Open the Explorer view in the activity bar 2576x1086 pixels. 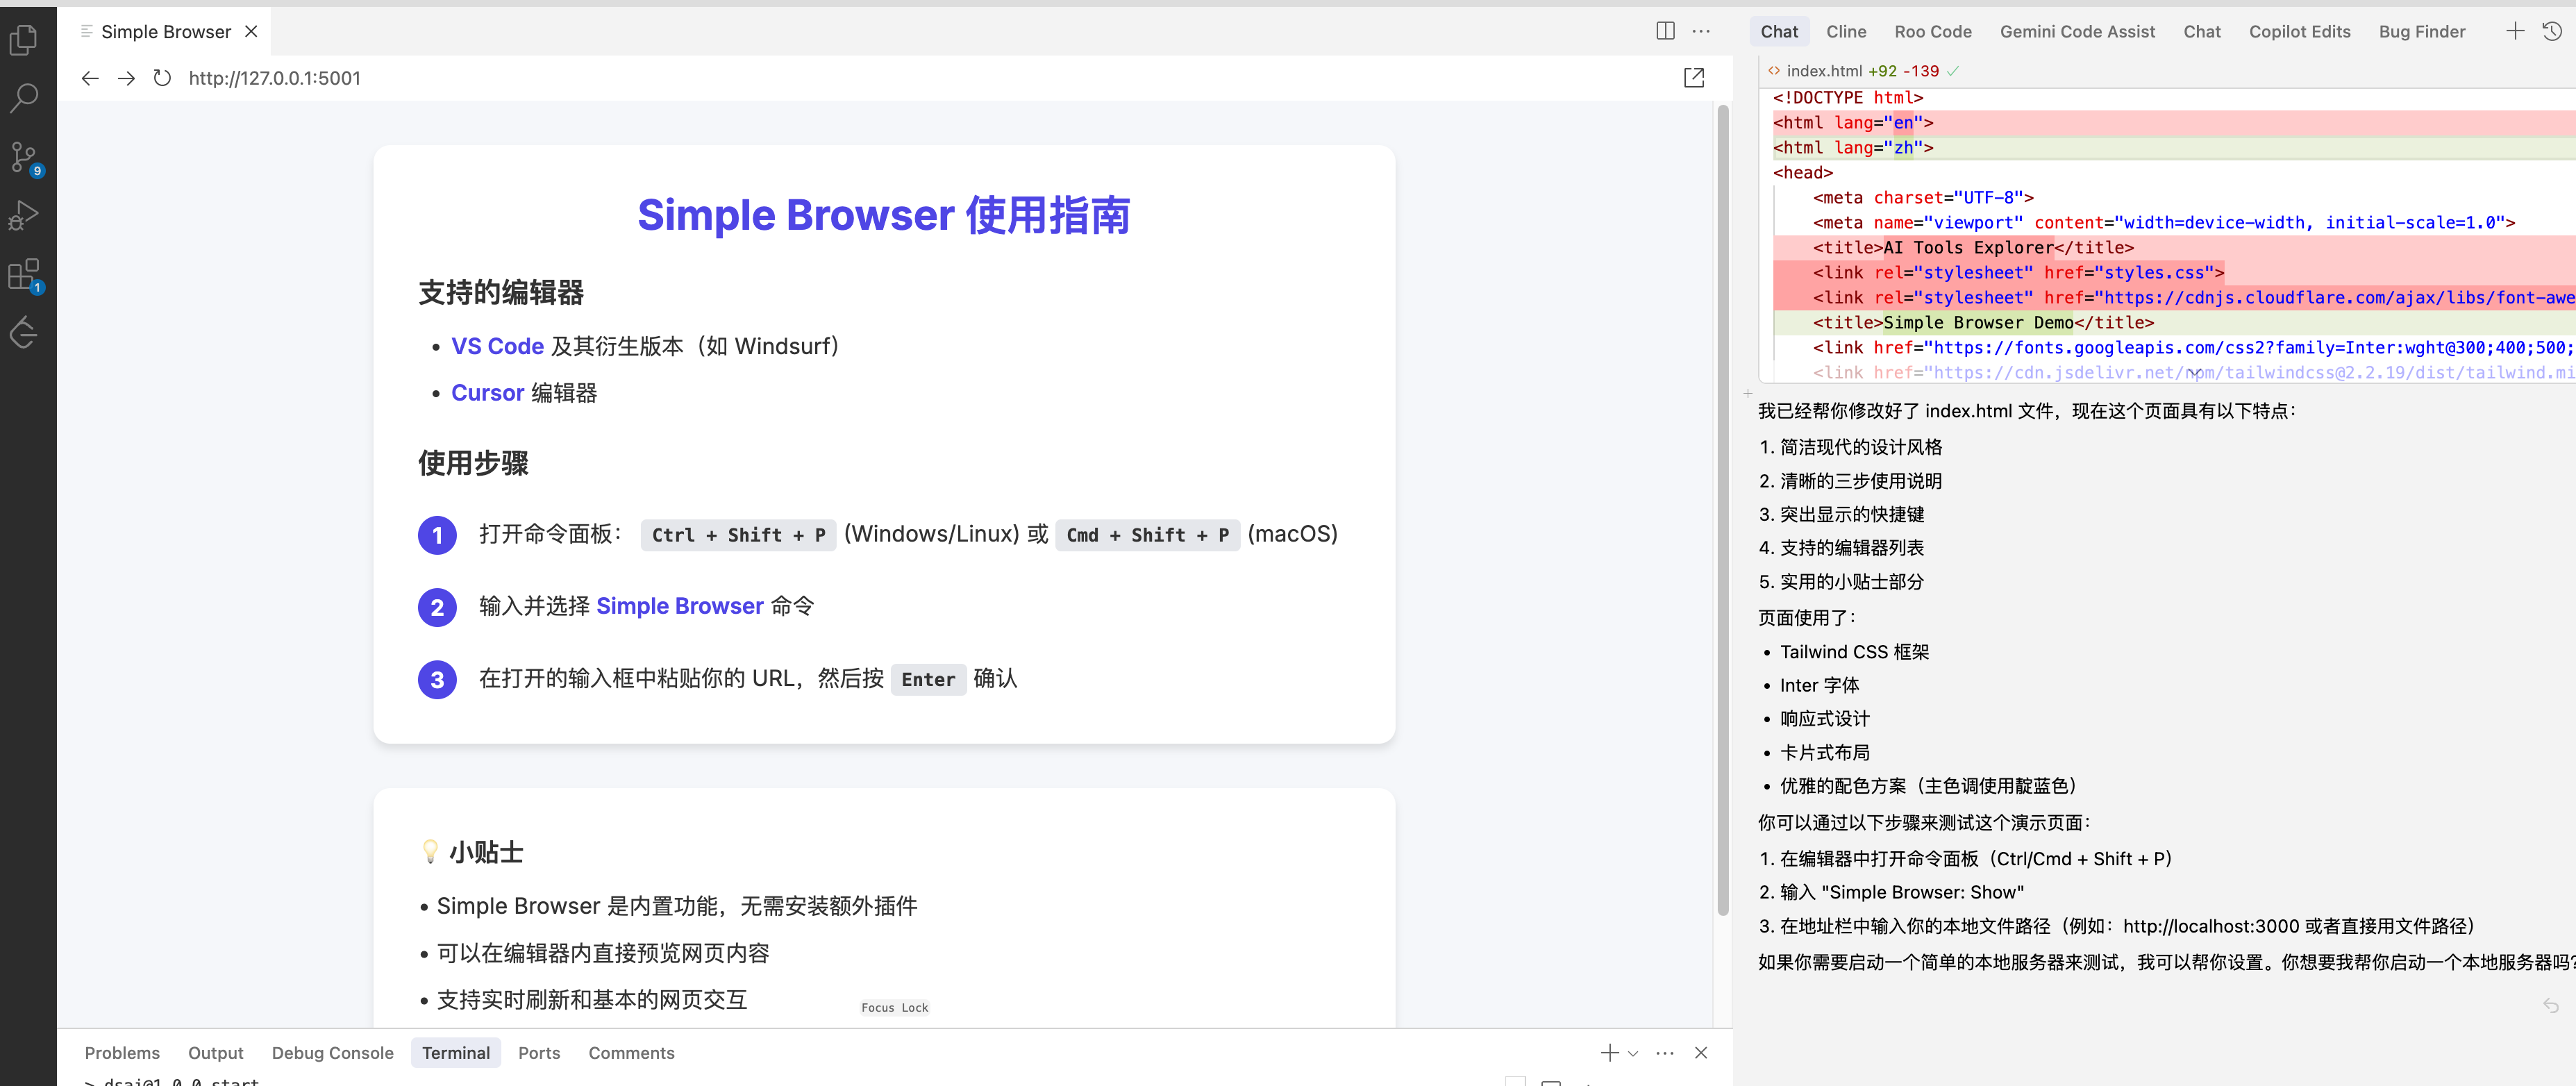tap(23, 40)
